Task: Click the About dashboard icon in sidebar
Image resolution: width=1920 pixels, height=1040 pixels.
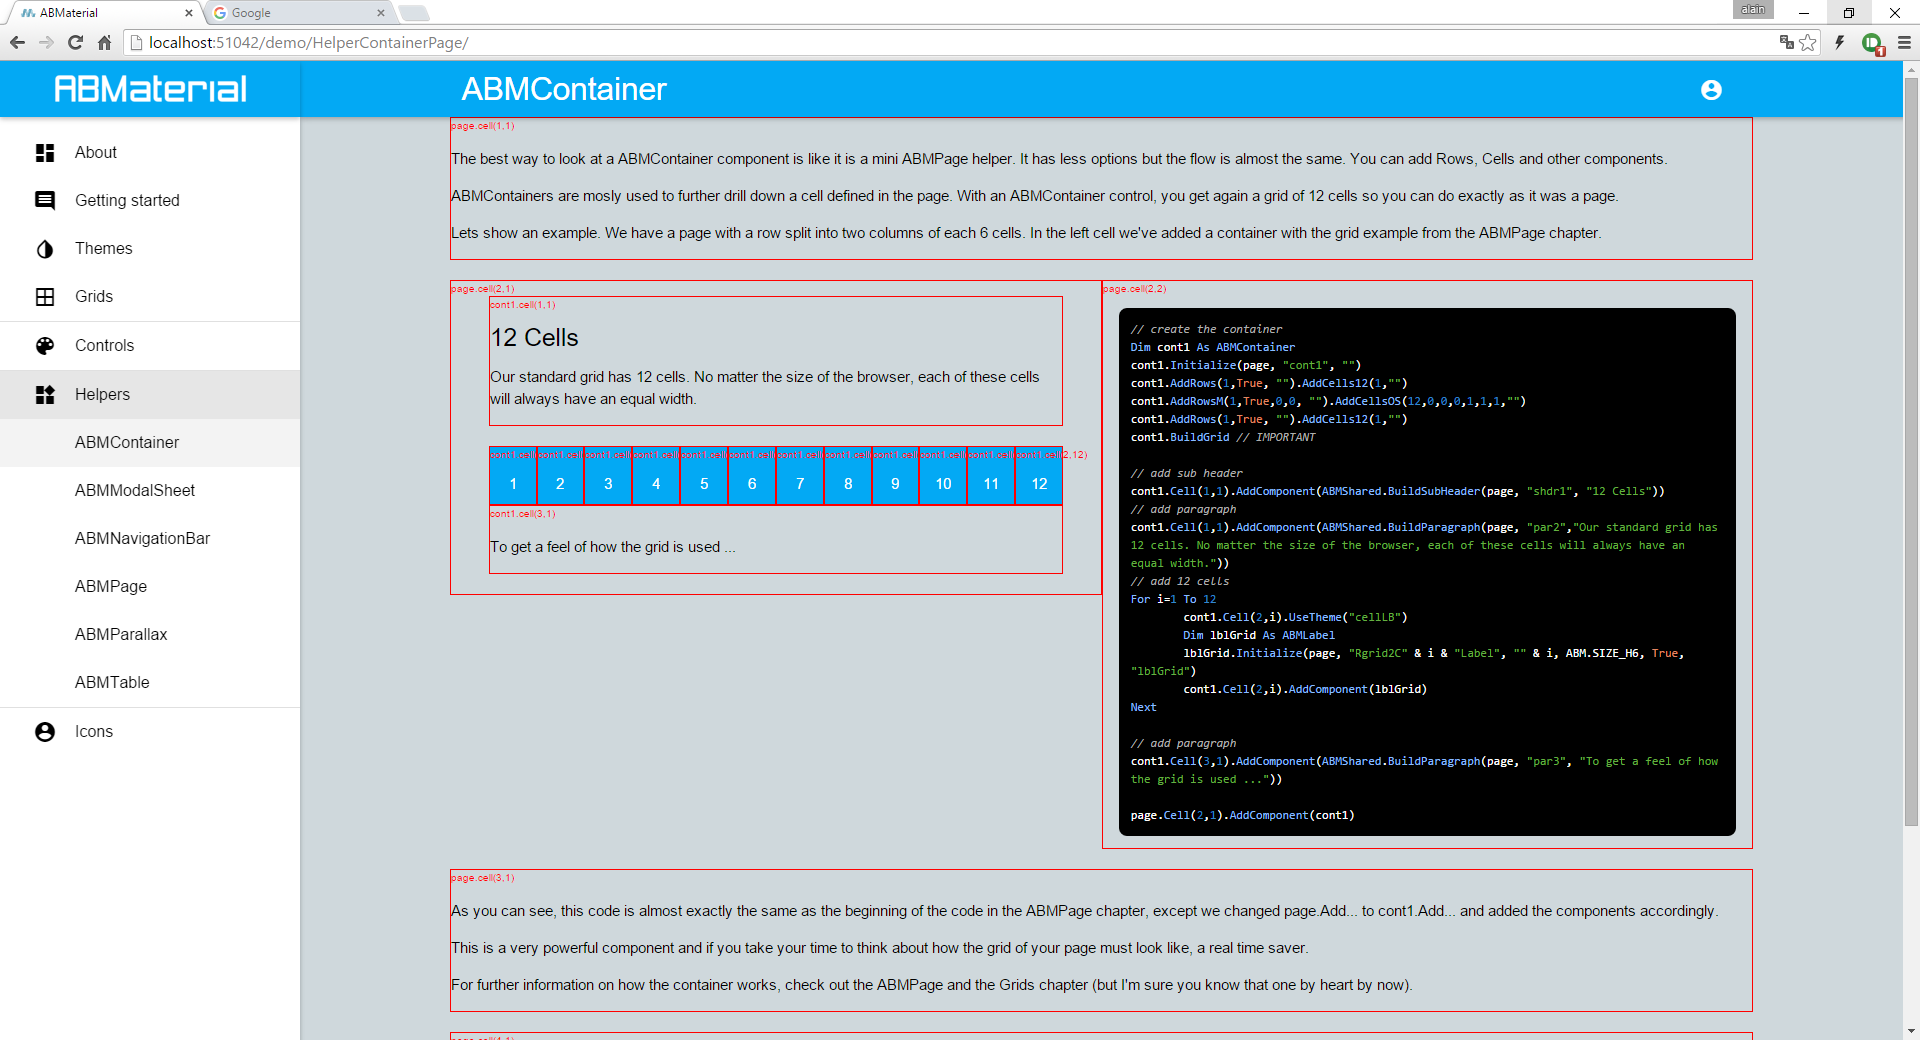Action: [x=45, y=153]
